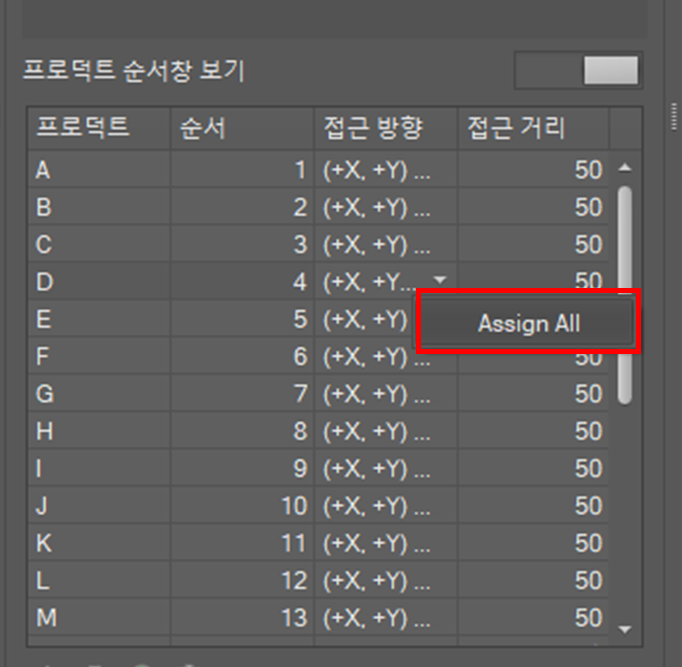Select the 접근 거리 value for product J
682x667 pixels.
click(x=532, y=506)
